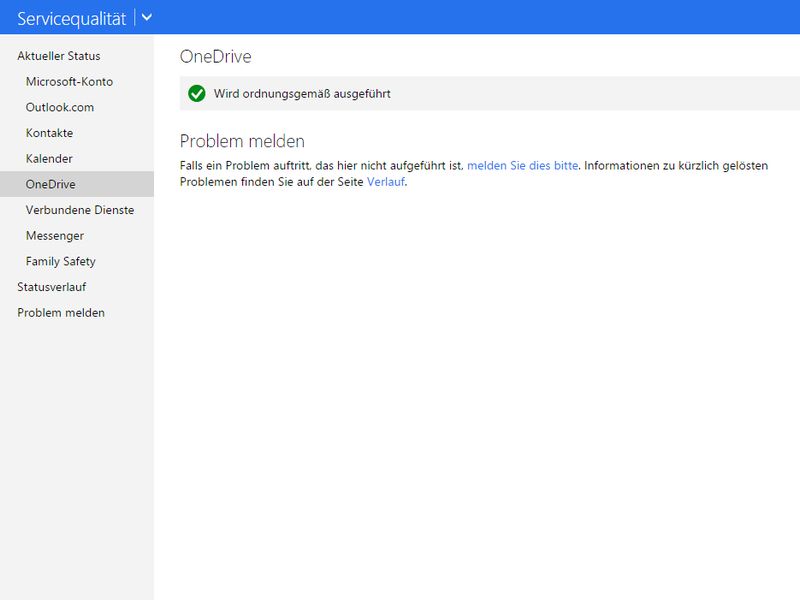Select OneDrive sidebar entry
Screen dimensions: 800x600
coord(77,184)
